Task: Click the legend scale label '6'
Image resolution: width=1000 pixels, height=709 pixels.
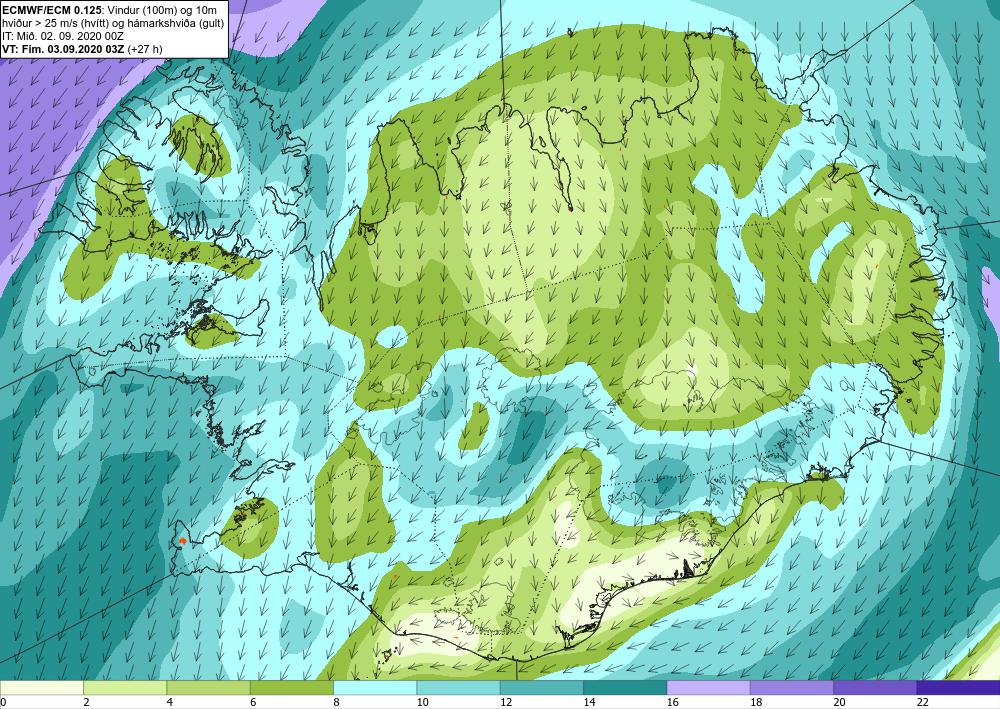Action: point(253,703)
